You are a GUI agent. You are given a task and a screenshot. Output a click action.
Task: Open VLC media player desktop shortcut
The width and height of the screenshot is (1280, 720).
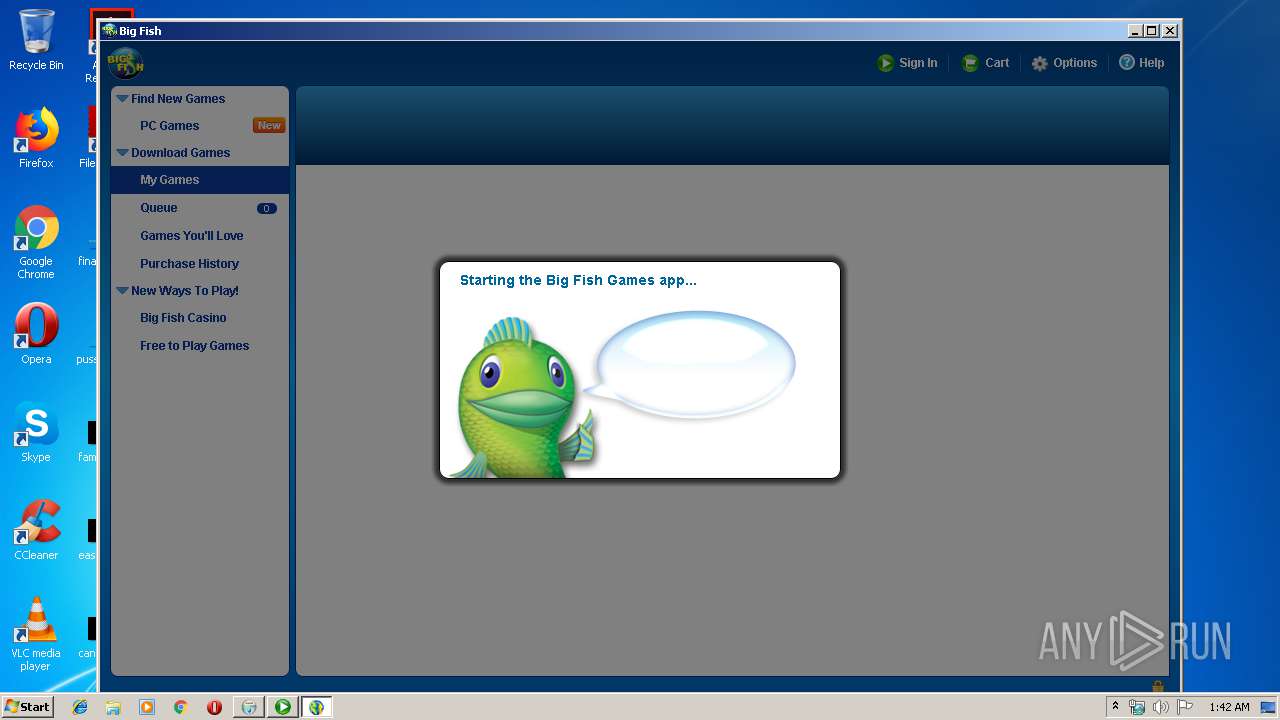[x=36, y=634]
